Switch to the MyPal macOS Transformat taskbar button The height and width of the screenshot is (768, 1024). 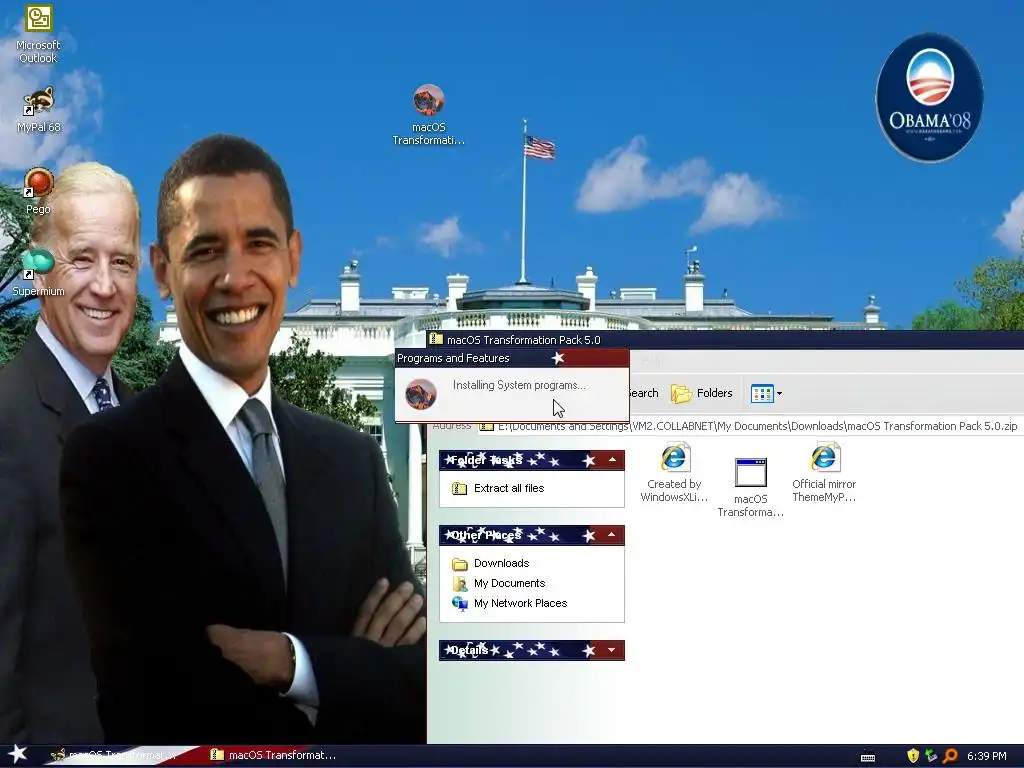point(114,755)
